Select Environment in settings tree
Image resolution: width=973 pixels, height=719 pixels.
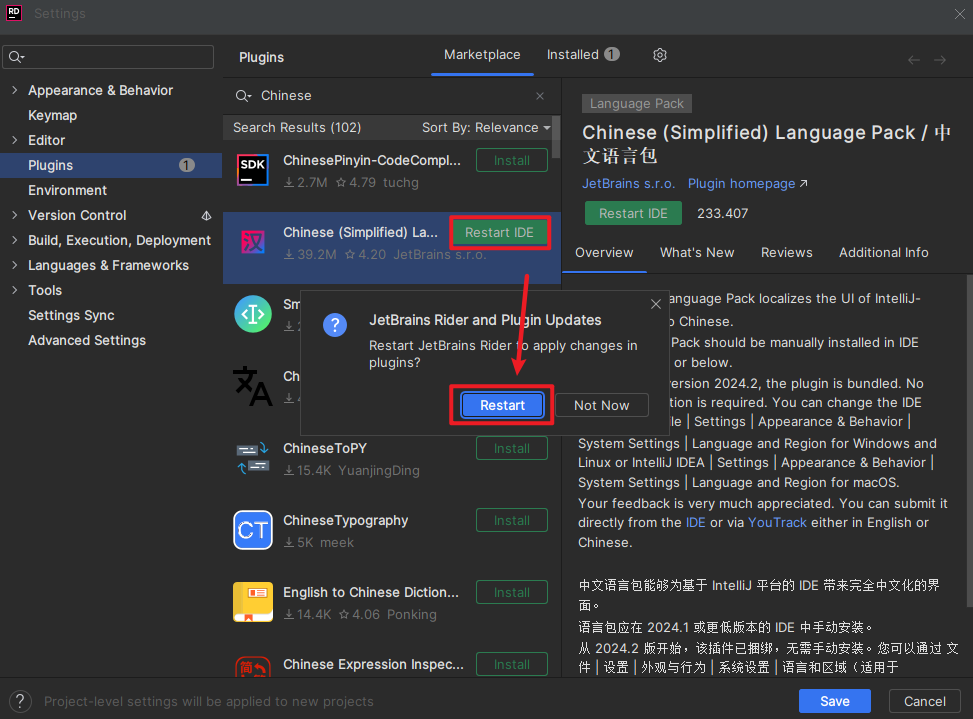click(68, 190)
